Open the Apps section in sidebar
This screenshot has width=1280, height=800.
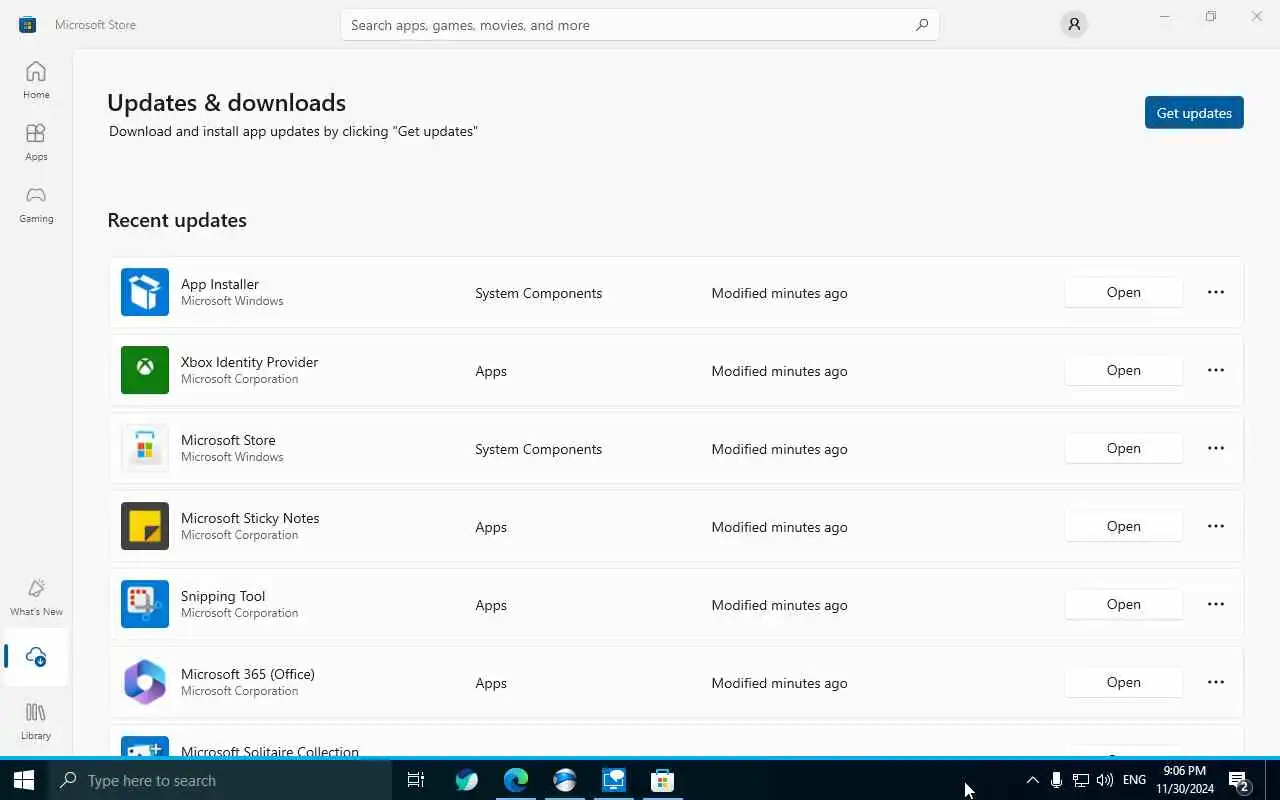[x=36, y=142]
